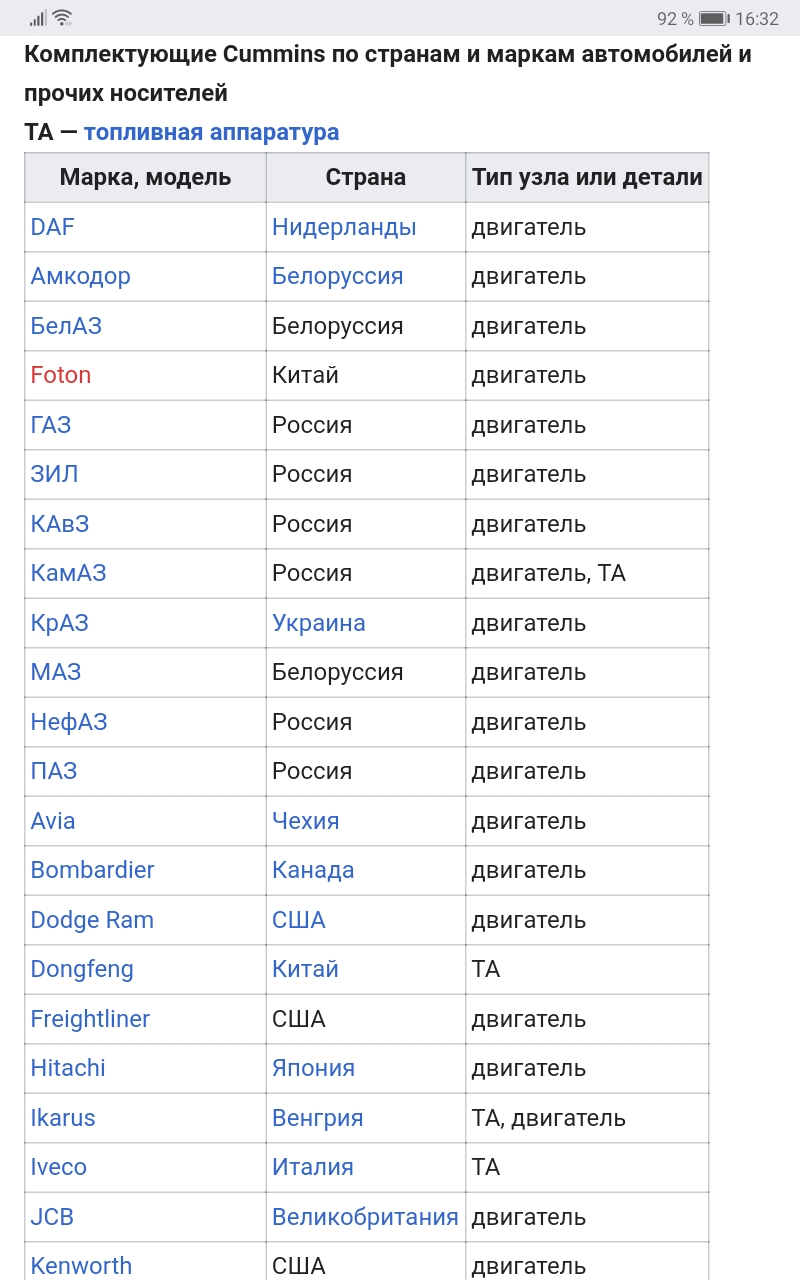Click the Страна column header
Image resolution: width=800 pixels, height=1280 pixels.
click(366, 178)
